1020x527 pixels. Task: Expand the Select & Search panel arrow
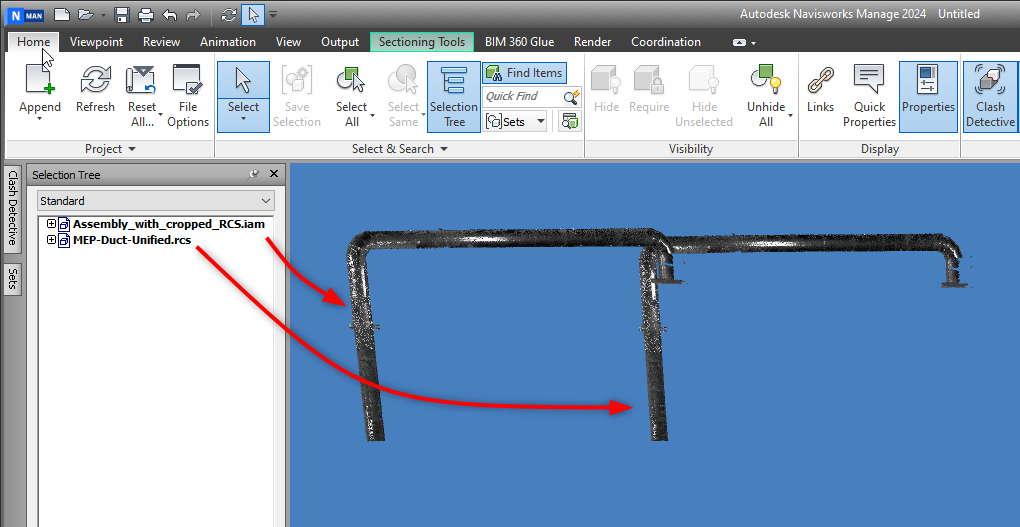(x=444, y=149)
